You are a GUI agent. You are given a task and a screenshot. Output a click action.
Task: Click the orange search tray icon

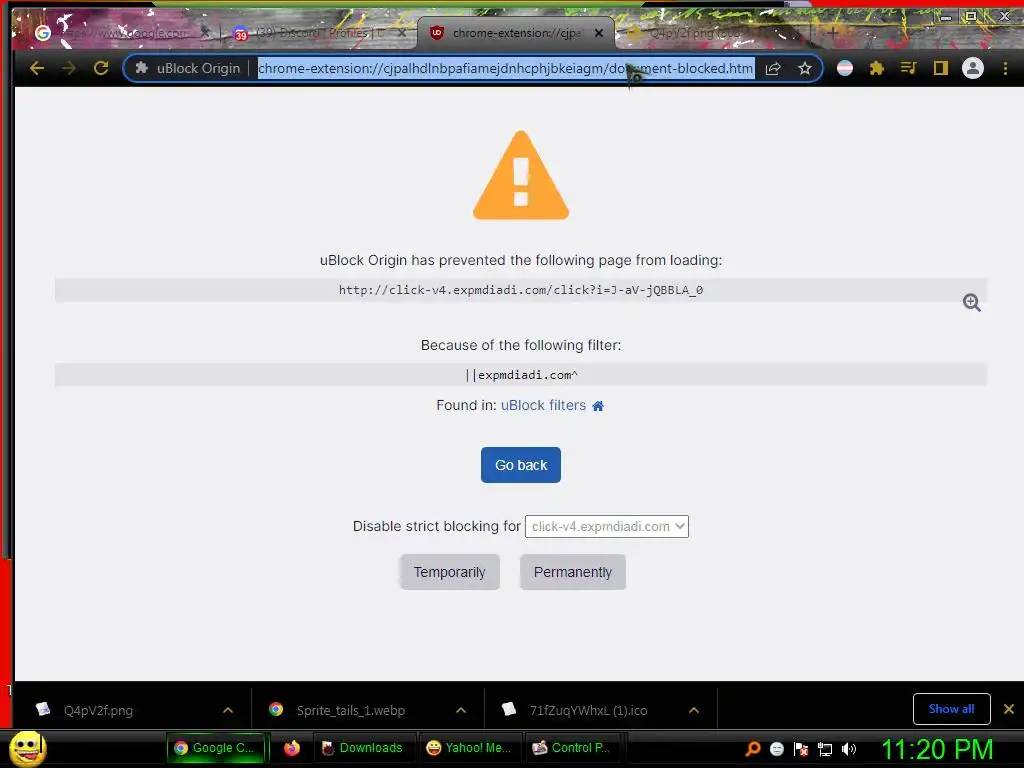(x=753, y=749)
